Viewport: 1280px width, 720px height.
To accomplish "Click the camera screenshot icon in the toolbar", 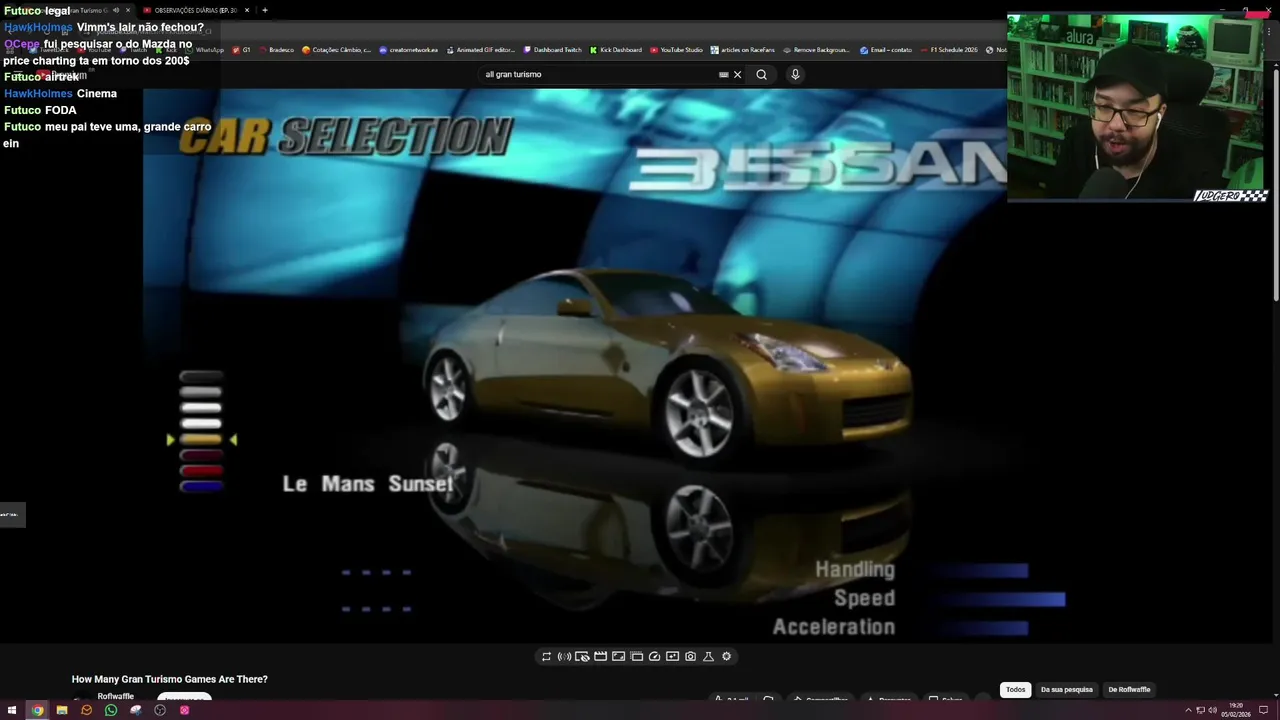I will 690,657.
